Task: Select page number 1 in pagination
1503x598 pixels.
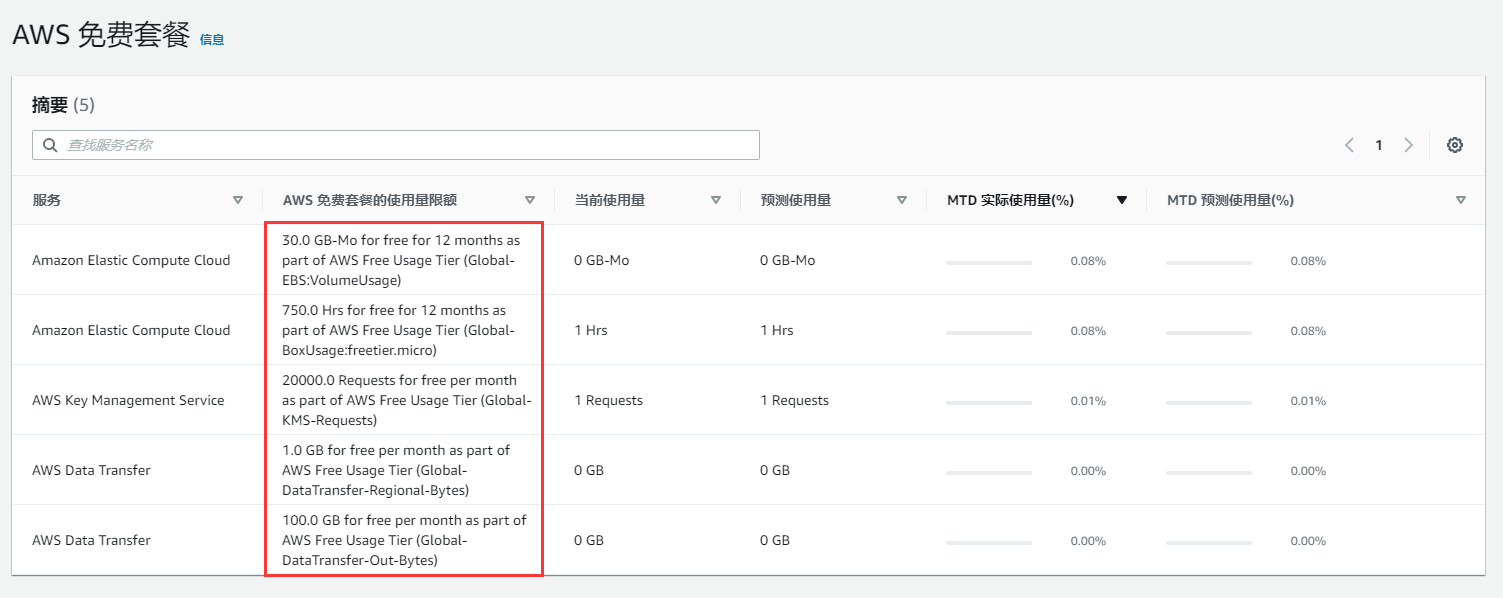Action: coord(1379,145)
